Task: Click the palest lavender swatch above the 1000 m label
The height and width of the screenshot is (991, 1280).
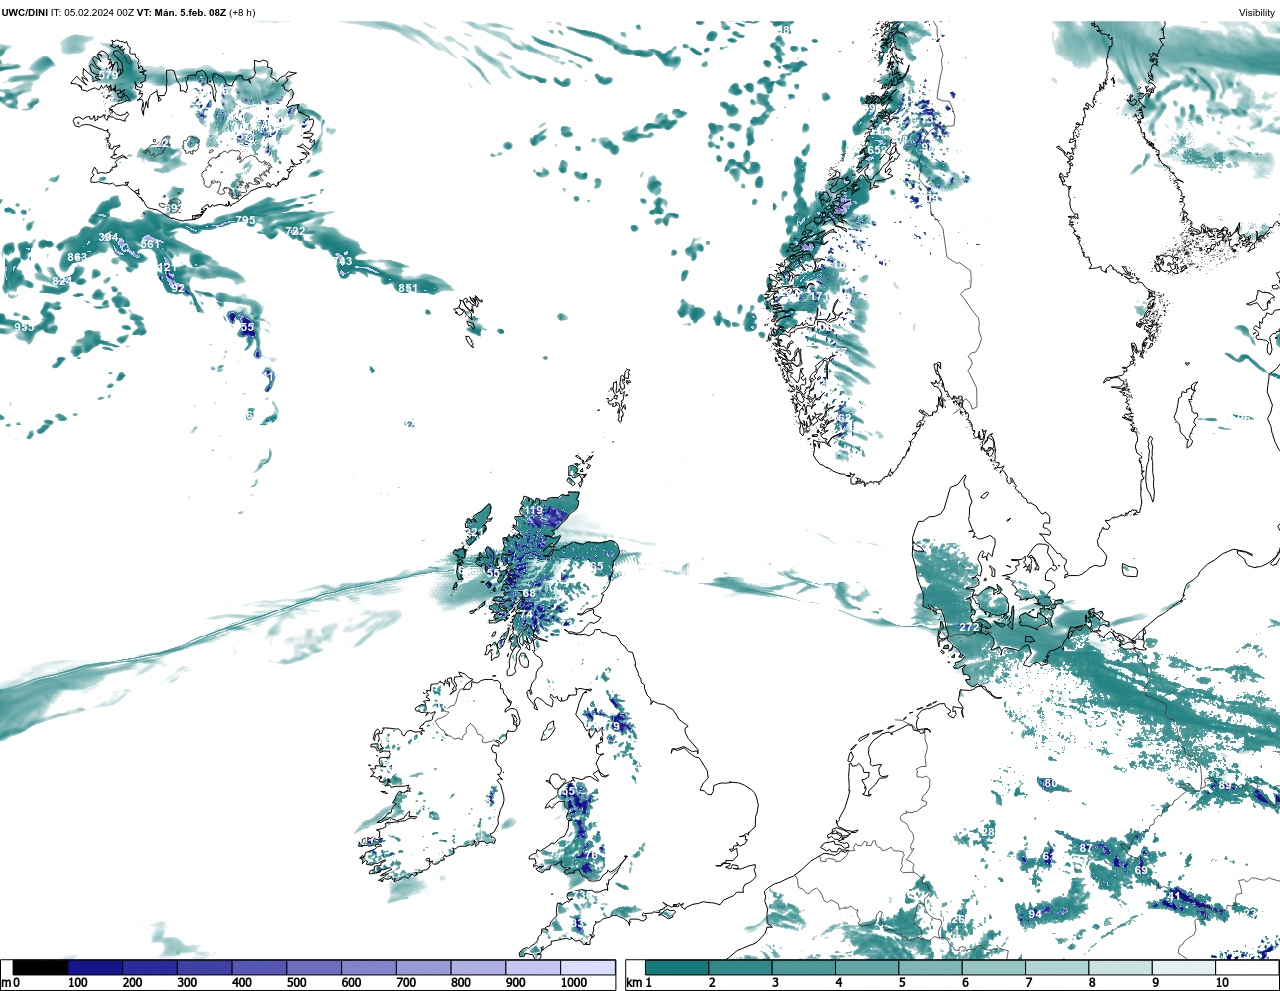Action: coord(587,968)
